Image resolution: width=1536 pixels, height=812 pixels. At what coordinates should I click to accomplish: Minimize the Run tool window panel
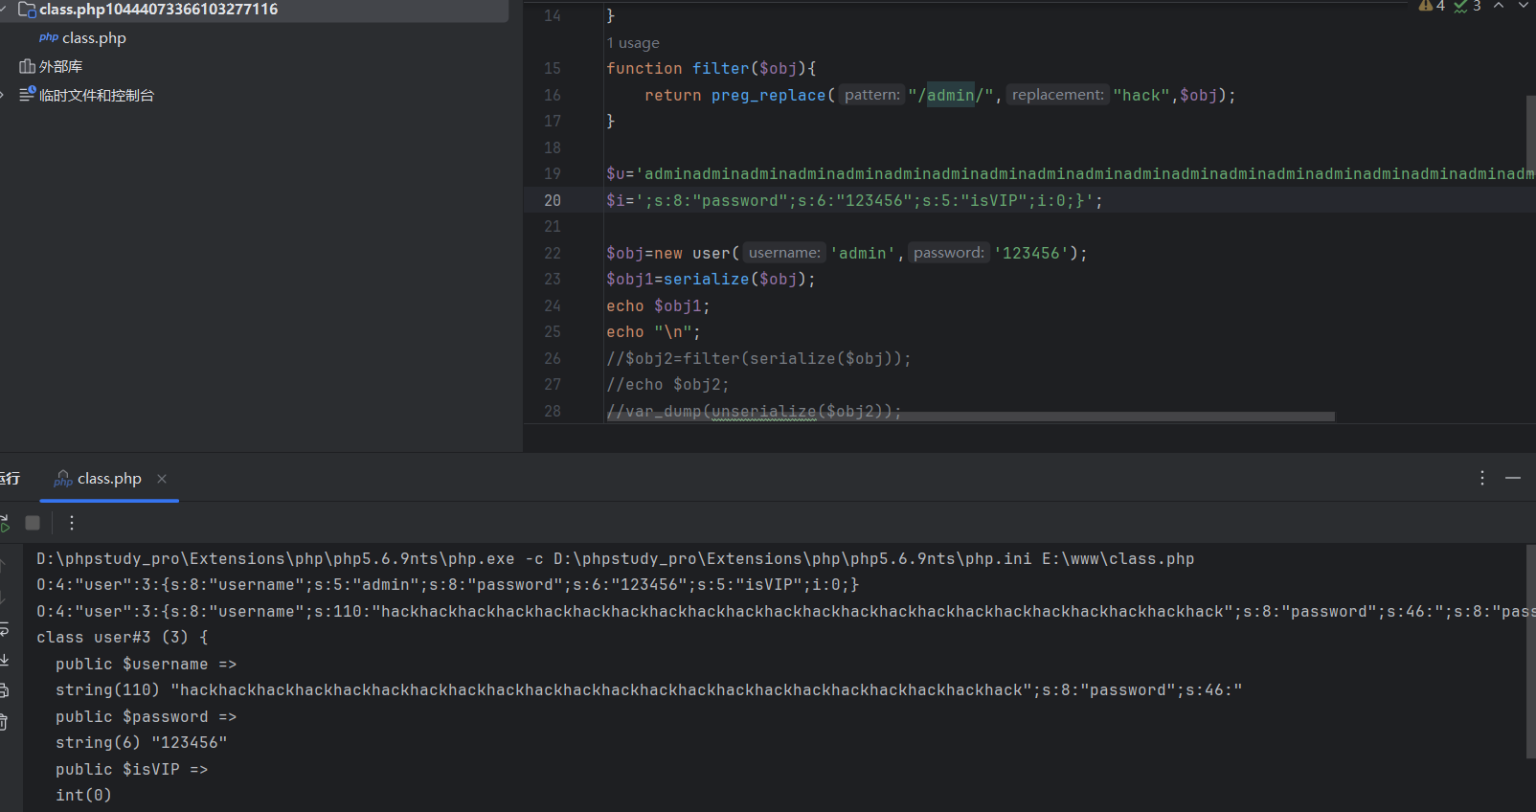1513,478
